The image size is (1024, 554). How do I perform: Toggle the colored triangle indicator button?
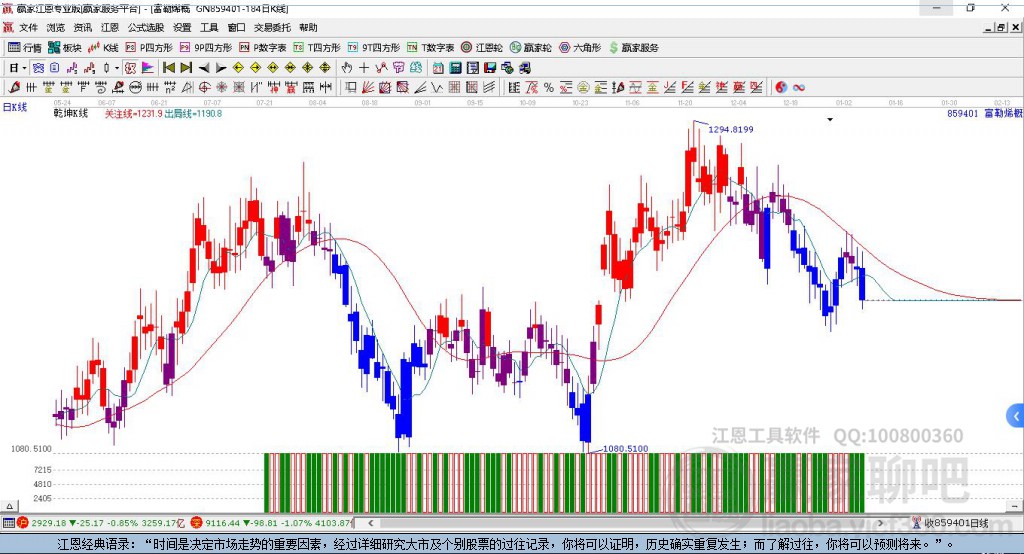coord(148,68)
